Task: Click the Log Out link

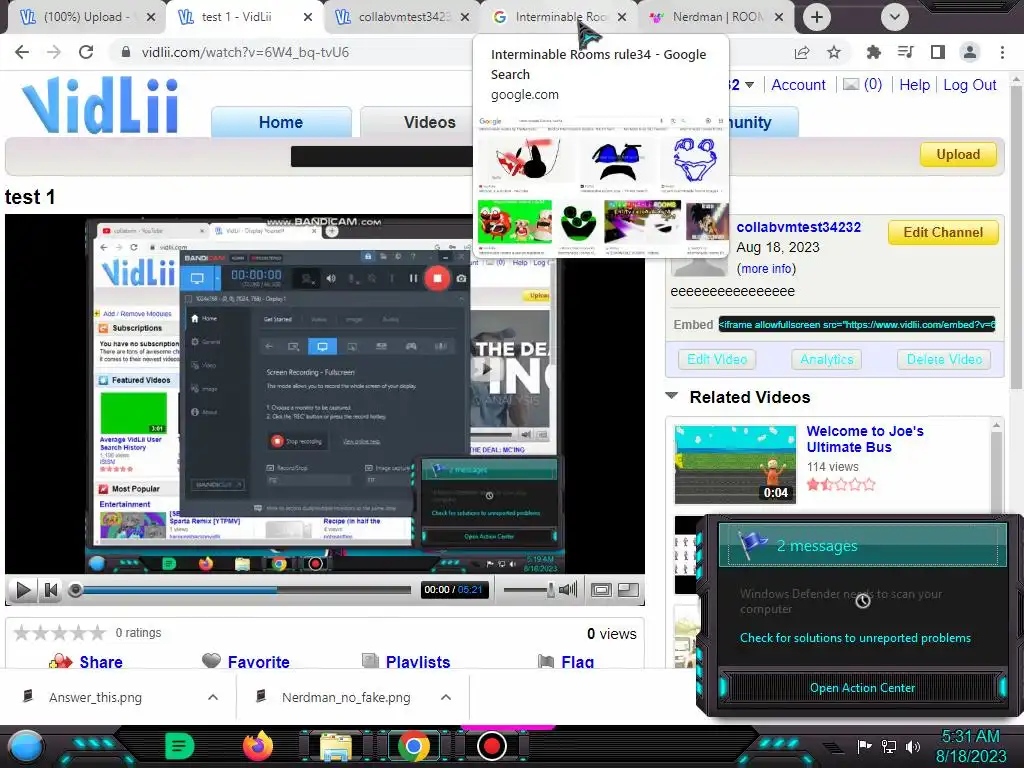Action: click(x=970, y=85)
